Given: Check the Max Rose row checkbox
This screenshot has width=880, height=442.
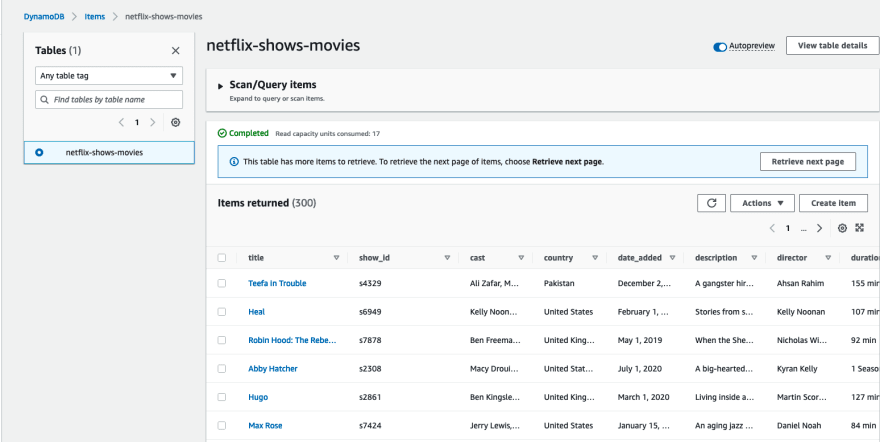Looking at the screenshot, I should pos(222,426).
